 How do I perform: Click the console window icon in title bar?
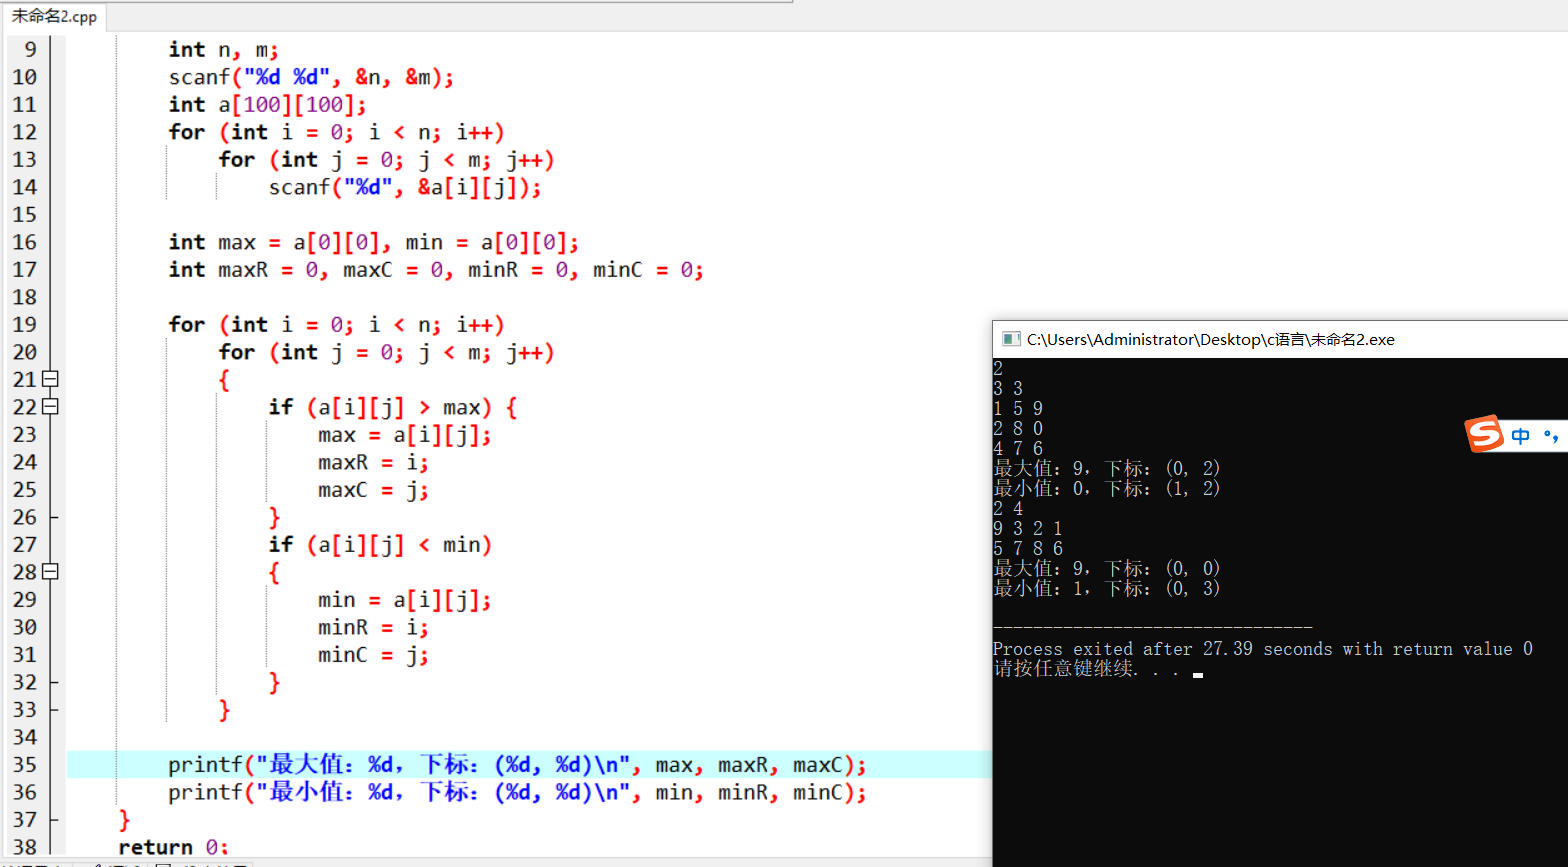point(1010,339)
